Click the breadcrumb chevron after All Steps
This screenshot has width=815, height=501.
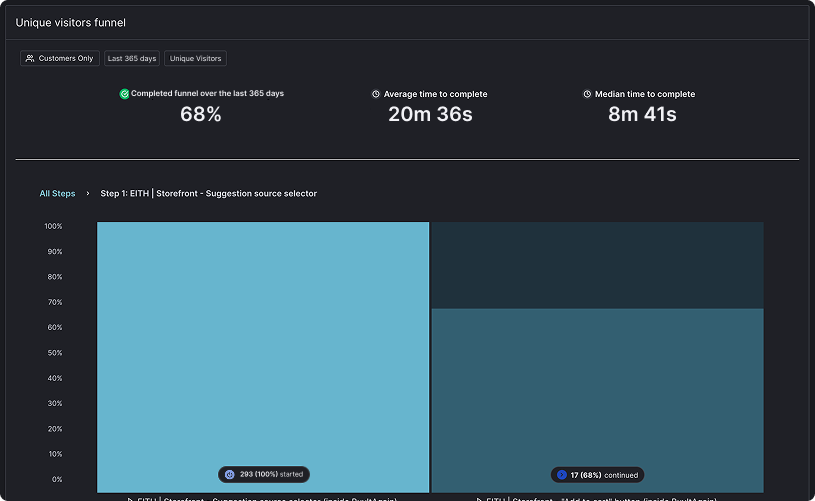(x=88, y=193)
